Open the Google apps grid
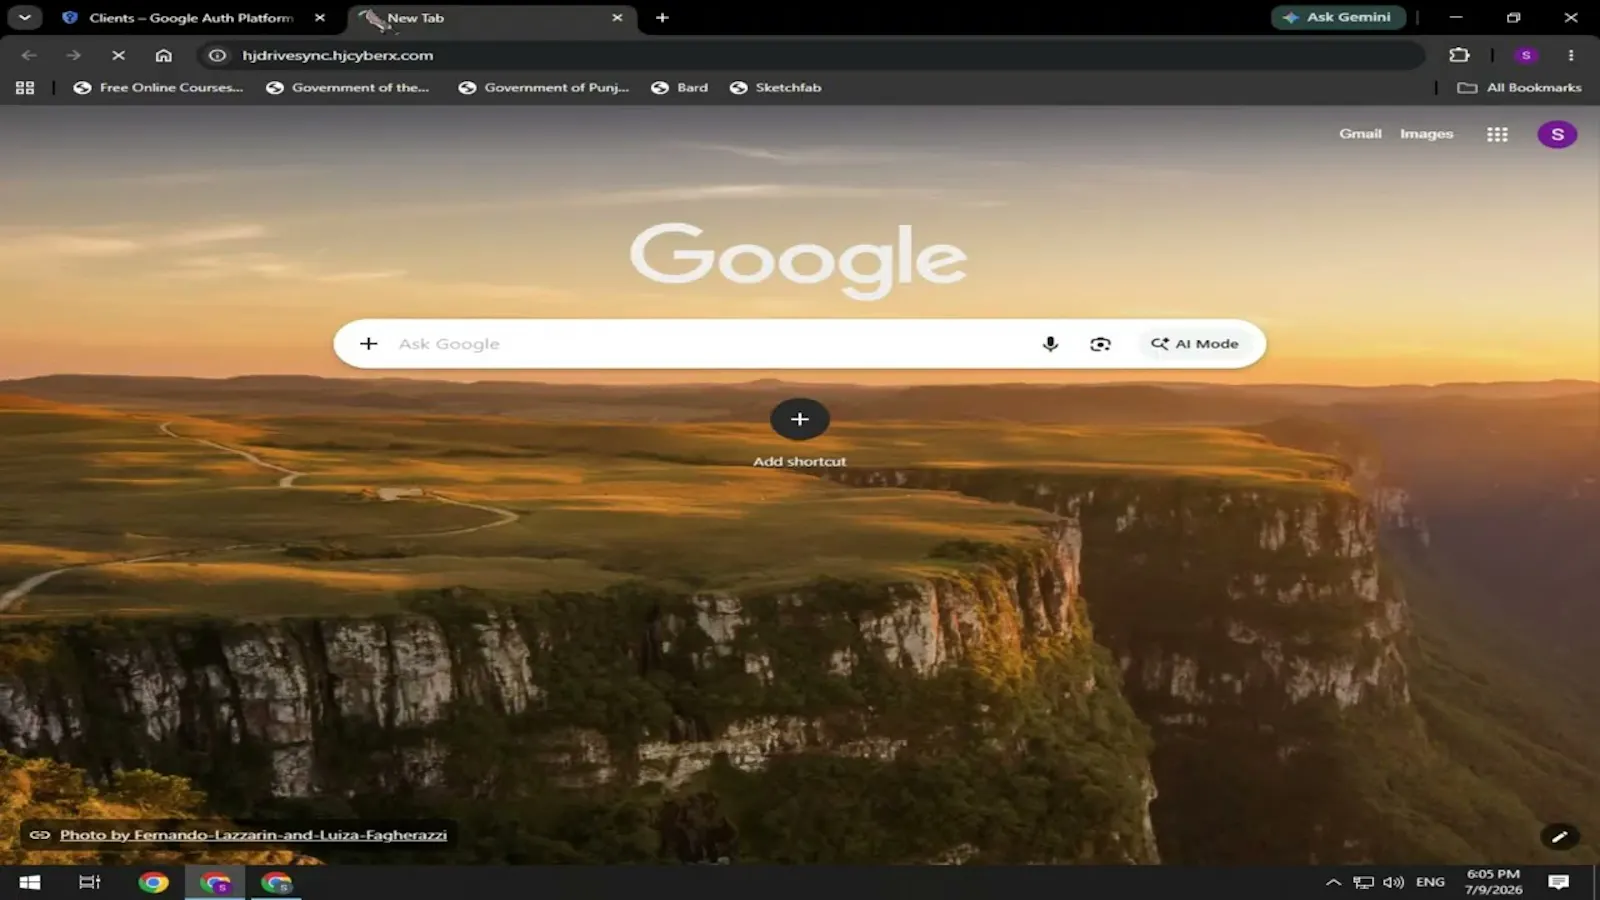 pos(1497,134)
